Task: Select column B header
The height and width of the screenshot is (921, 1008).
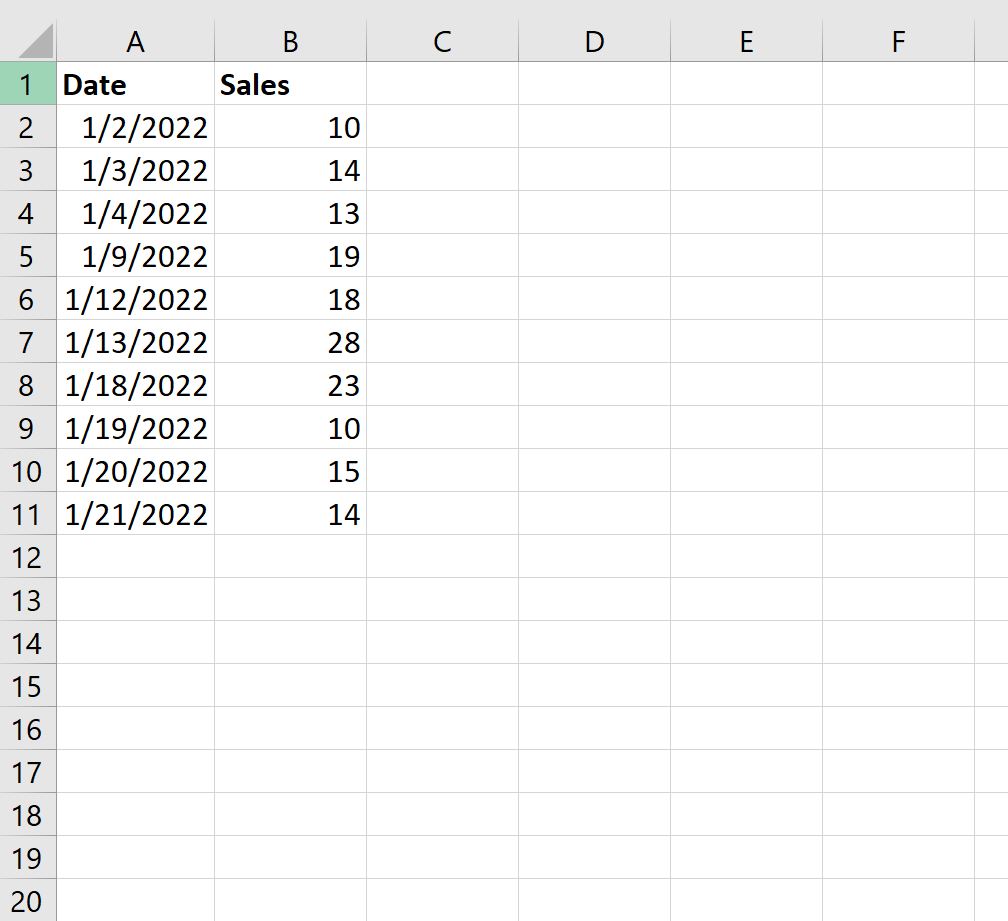Action: 290,41
